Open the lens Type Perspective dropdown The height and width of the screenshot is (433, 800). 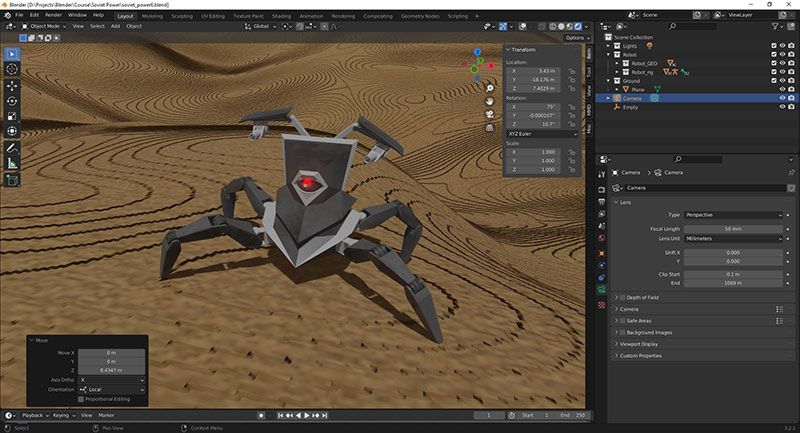coord(734,215)
